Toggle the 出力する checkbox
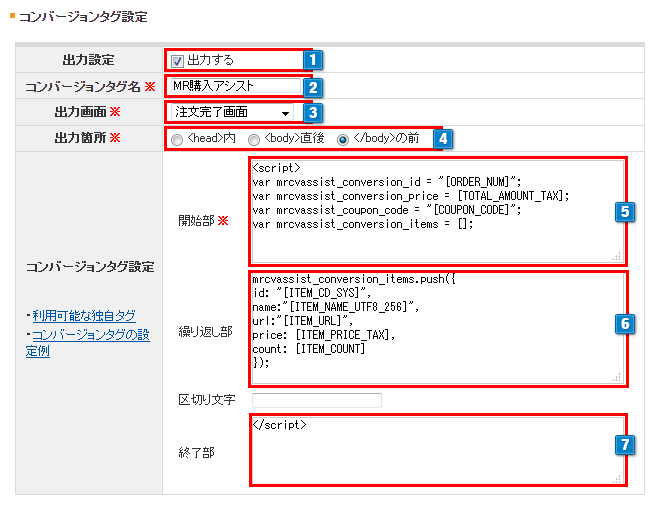The width and height of the screenshot is (655, 507). [x=177, y=61]
